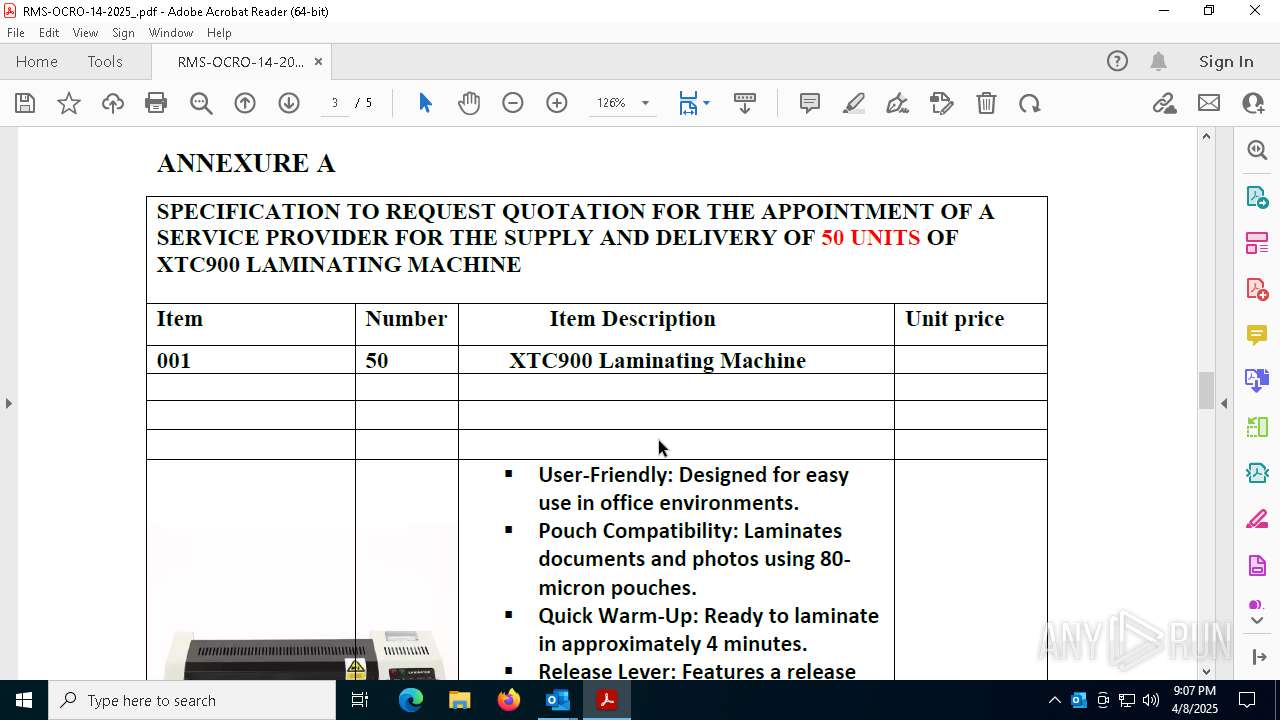Viewport: 1280px width, 720px height.
Task: Click the taskbar search box
Action: click(192, 700)
